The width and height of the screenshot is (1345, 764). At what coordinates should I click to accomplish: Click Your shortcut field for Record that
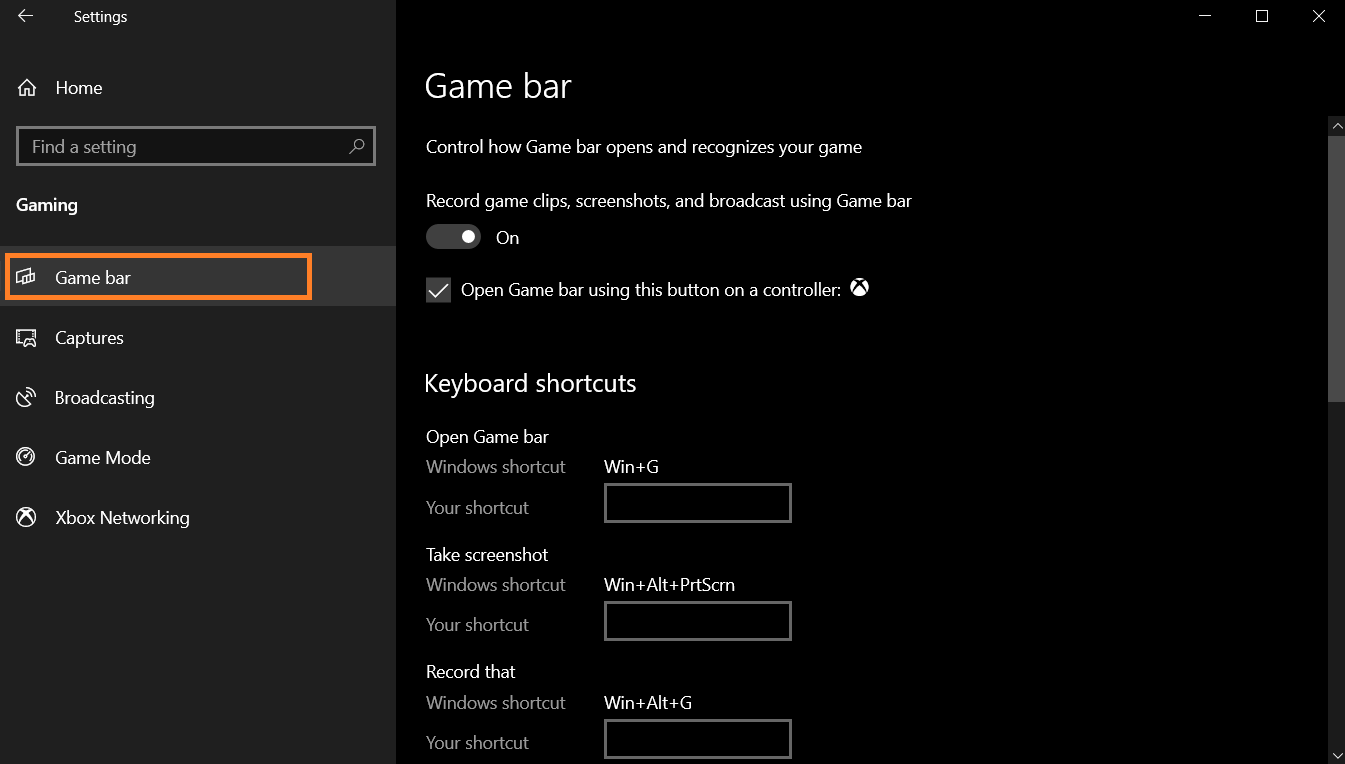click(698, 739)
